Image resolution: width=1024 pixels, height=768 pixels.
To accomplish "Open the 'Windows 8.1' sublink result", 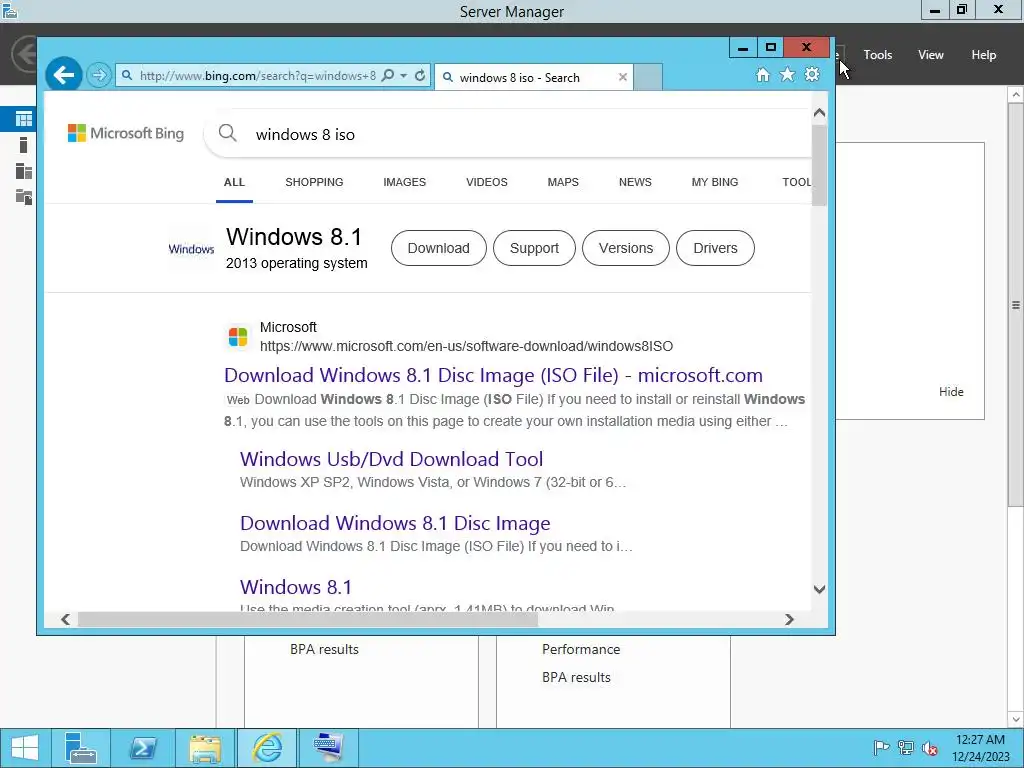I will point(296,587).
